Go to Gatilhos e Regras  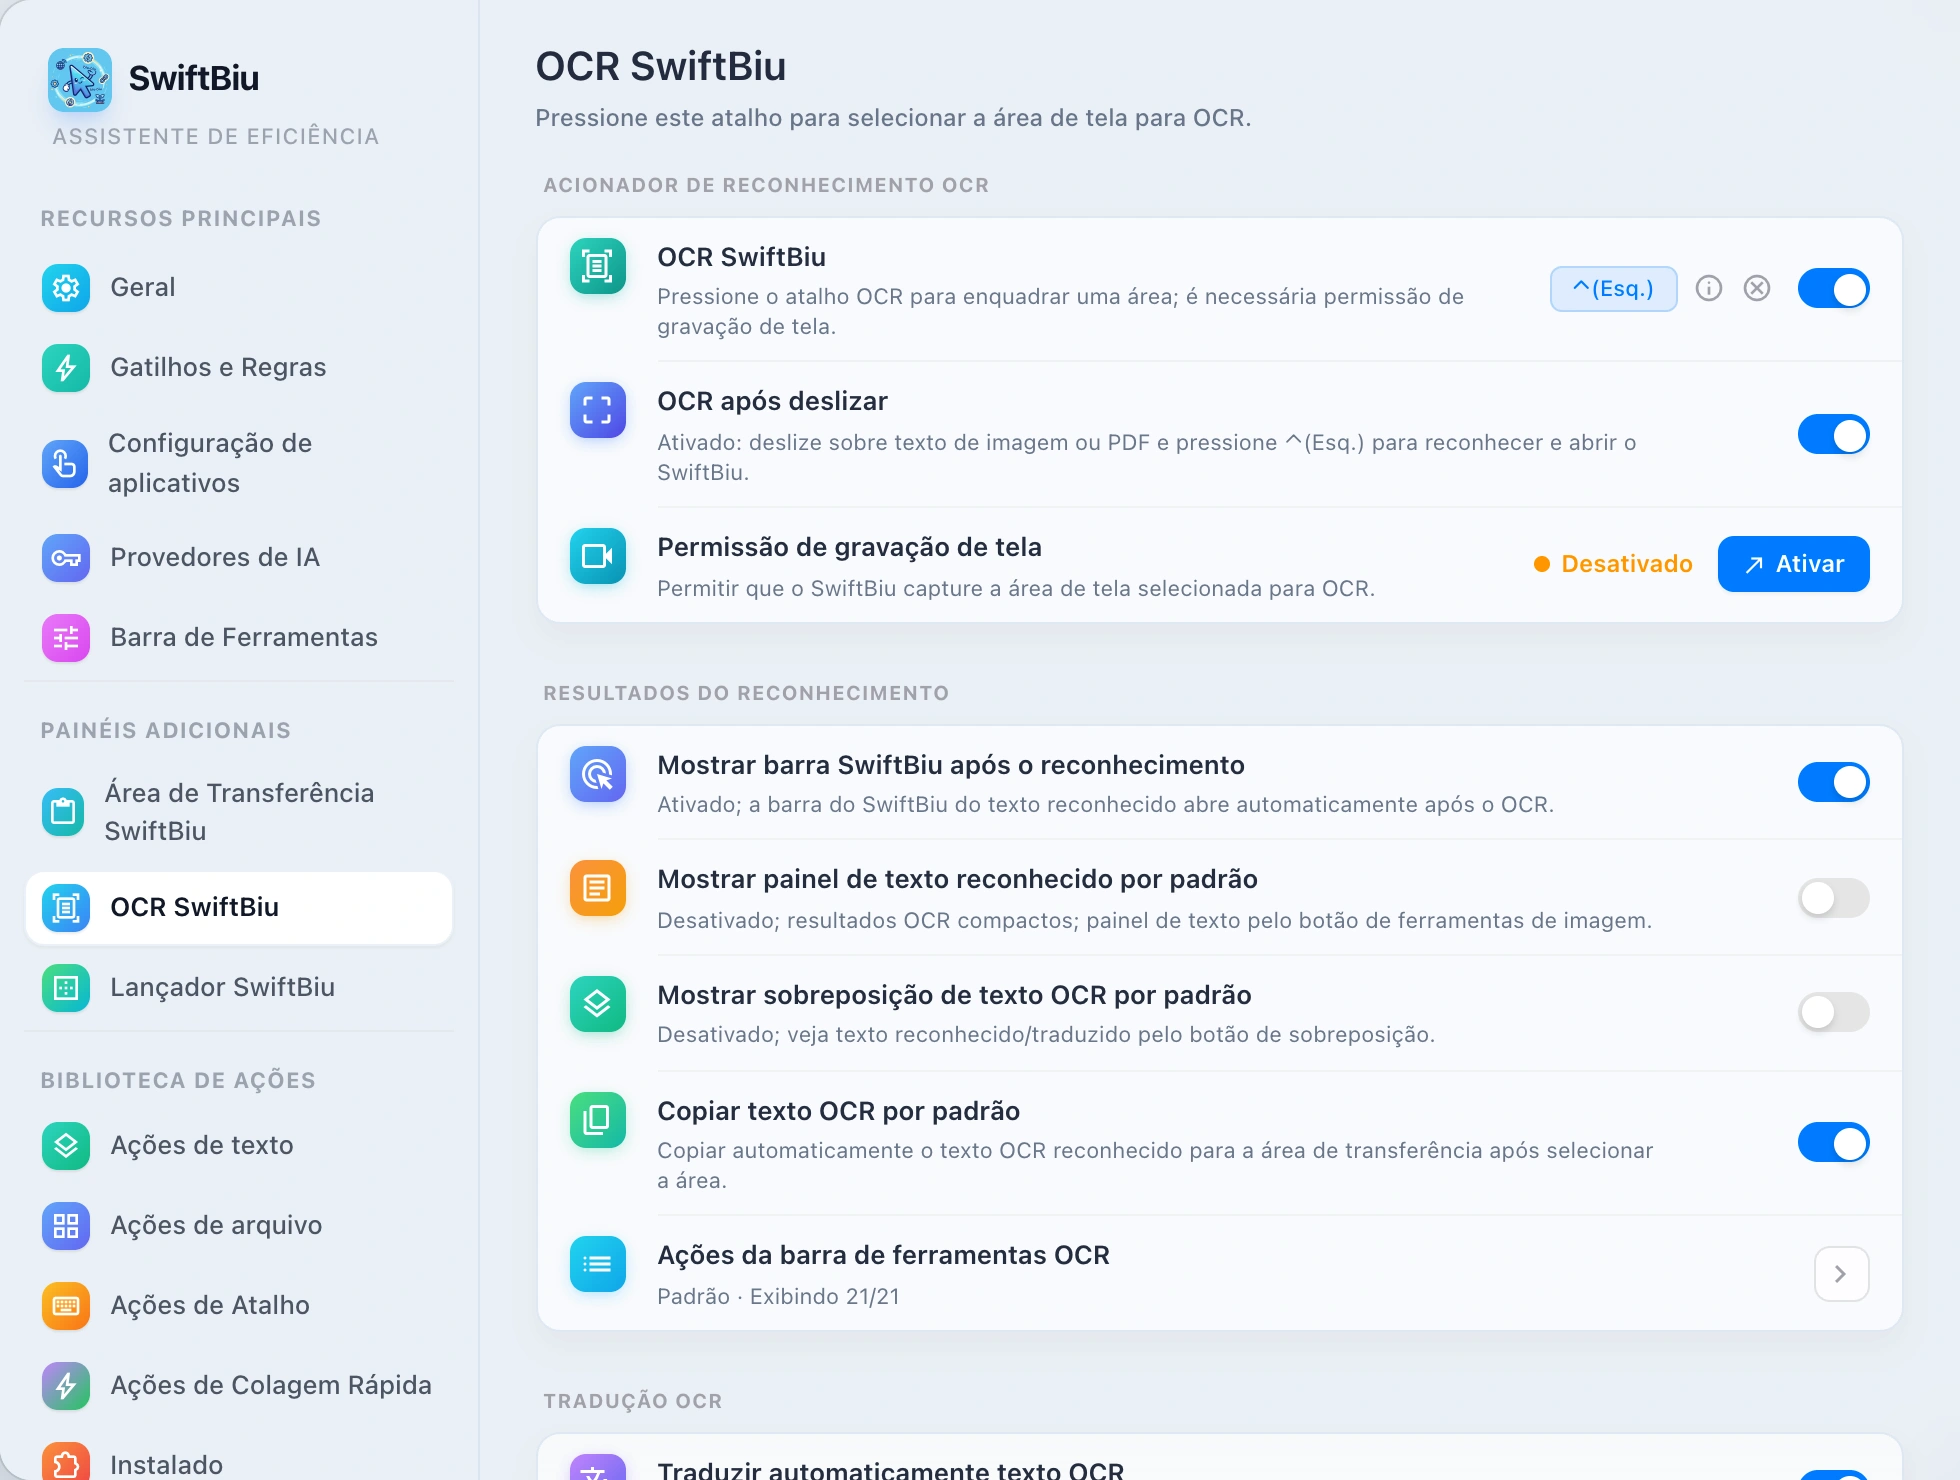point(238,368)
